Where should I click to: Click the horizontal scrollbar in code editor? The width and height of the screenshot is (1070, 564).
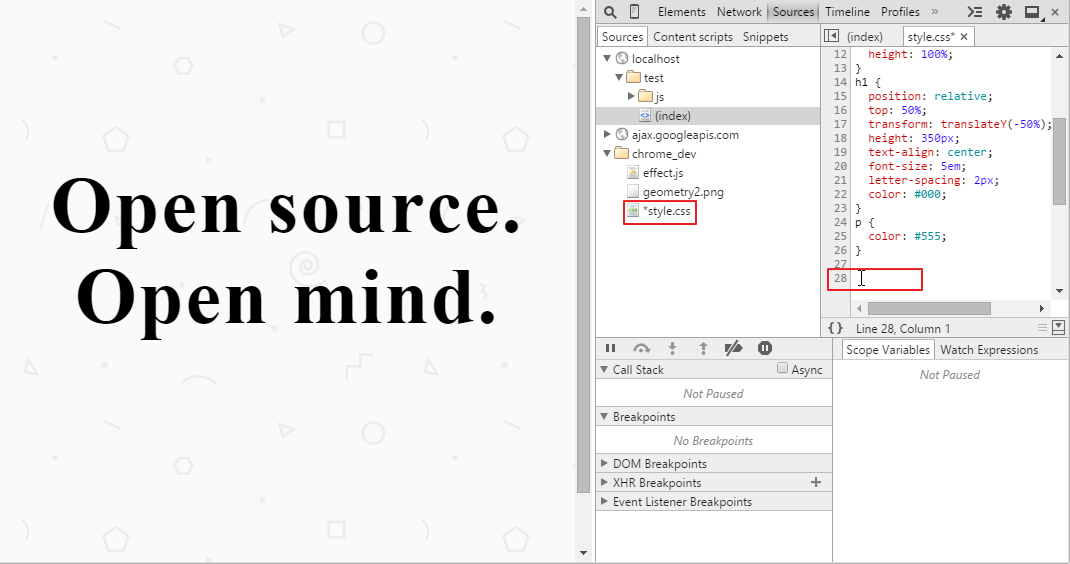928,309
